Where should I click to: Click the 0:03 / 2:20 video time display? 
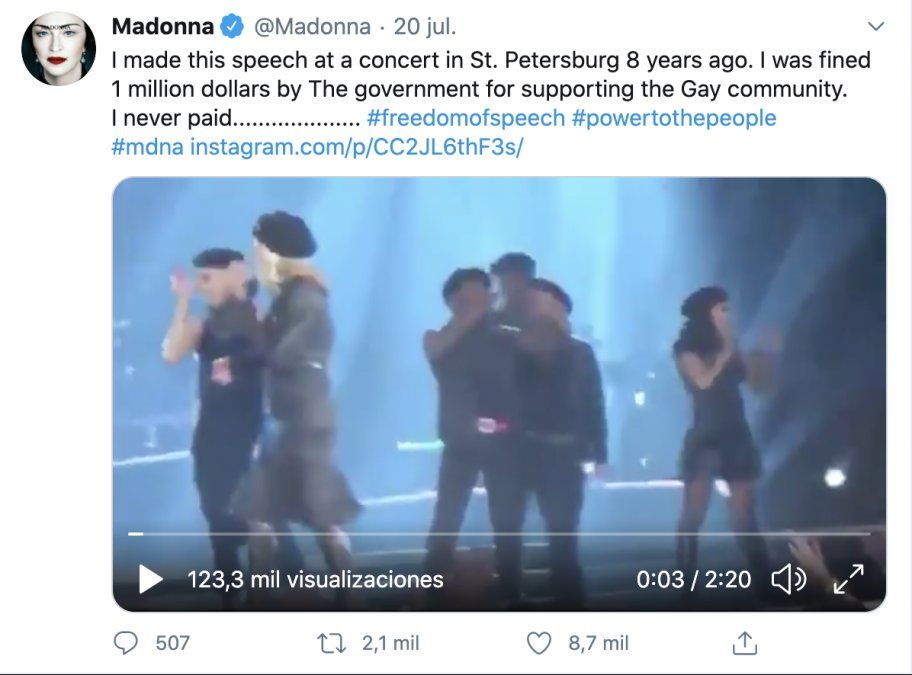(693, 579)
